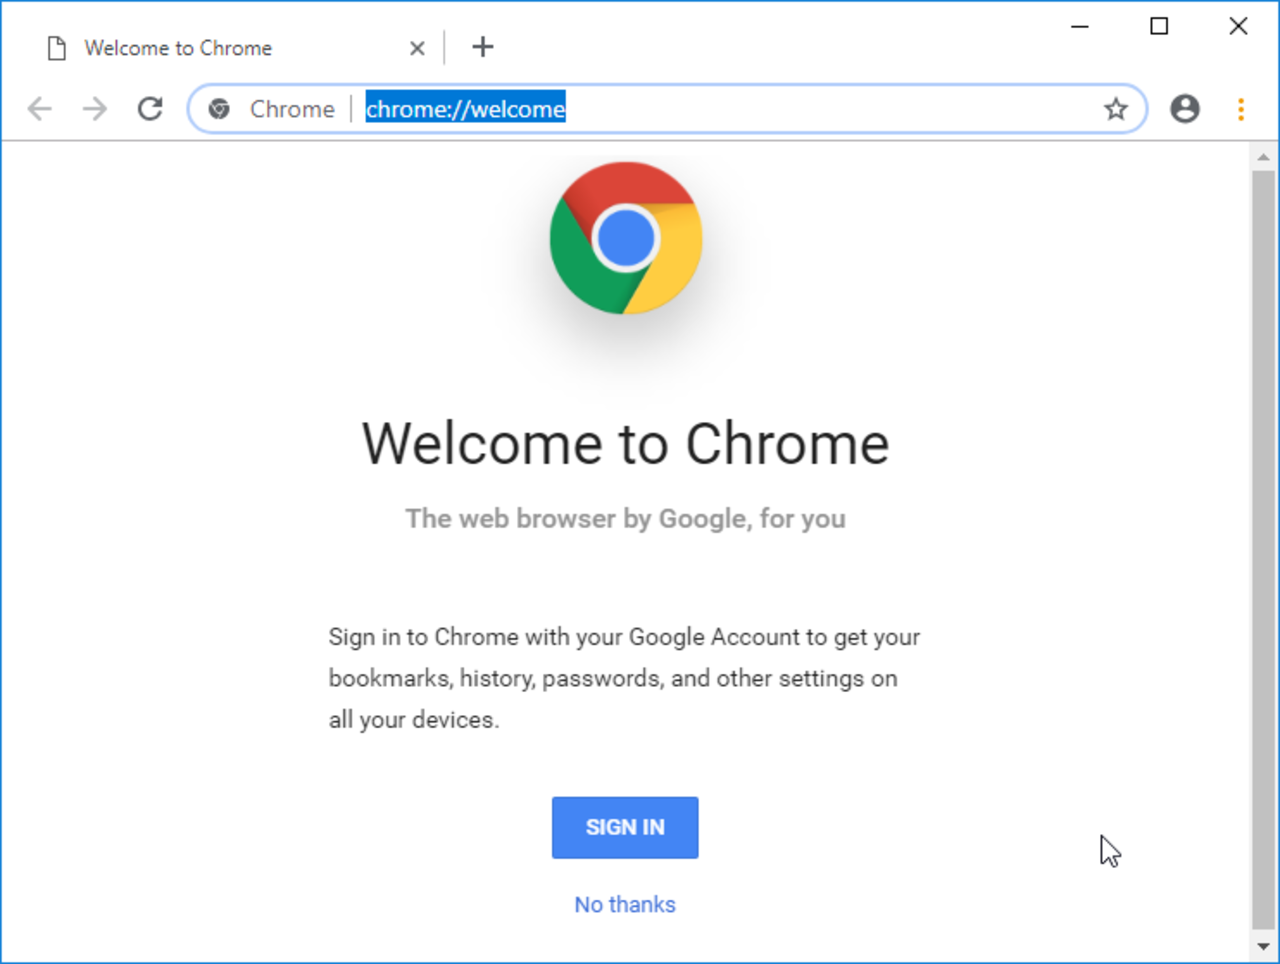1280x964 pixels.
Task: Click the Chrome icon in the address bar
Action: coord(219,109)
